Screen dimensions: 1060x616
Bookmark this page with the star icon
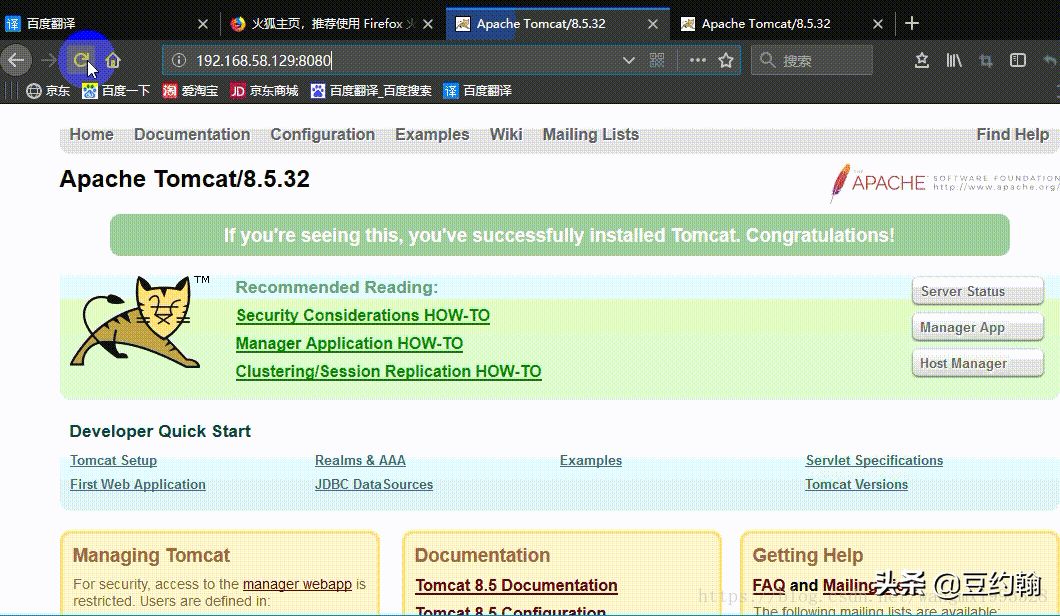point(726,60)
